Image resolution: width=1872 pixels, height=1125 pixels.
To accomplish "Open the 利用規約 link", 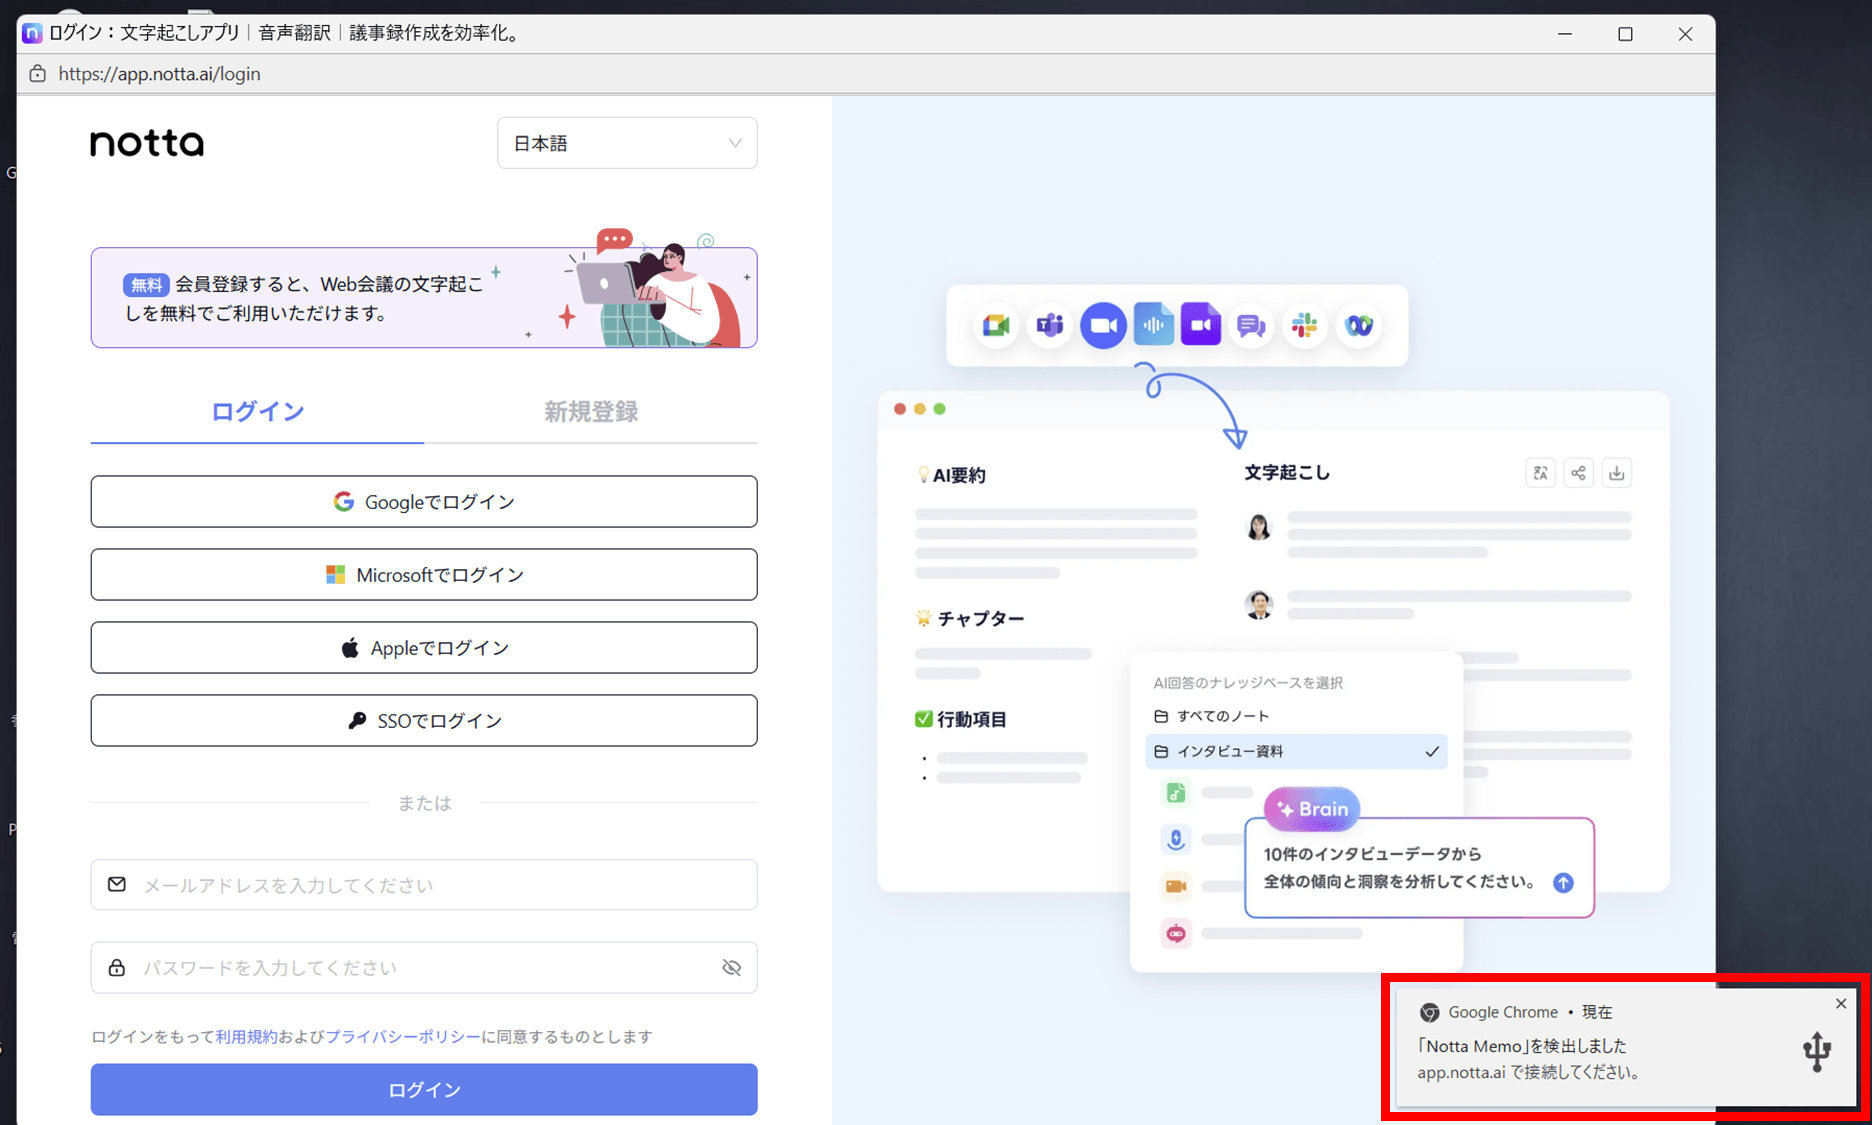I will pos(246,1036).
